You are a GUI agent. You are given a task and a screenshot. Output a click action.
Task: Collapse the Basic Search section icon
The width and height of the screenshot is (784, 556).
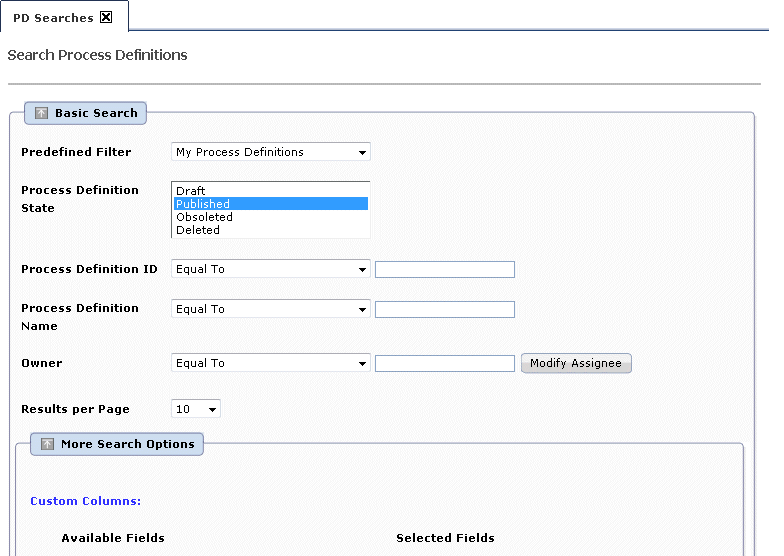coord(41,113)
